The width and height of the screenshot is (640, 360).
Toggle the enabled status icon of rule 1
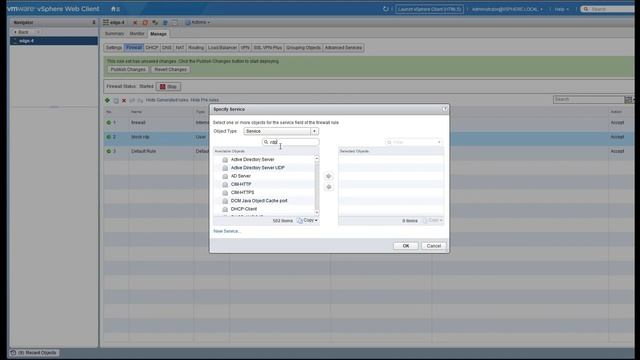tap(109, 122)
